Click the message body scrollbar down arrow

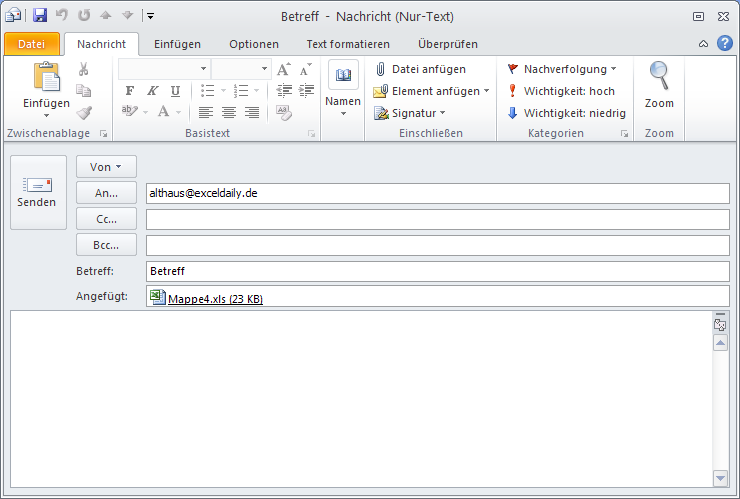(720, 478)
